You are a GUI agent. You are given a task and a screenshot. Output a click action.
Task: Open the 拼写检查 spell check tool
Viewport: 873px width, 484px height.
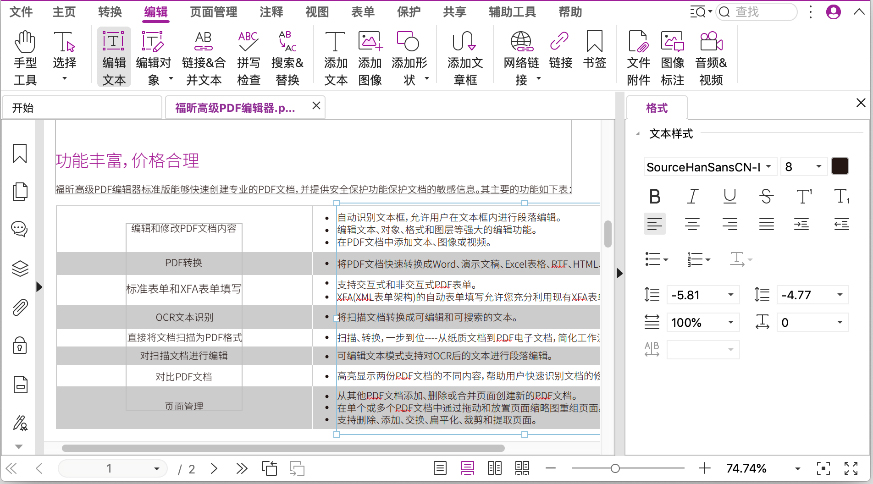click(x=248, y=58)
